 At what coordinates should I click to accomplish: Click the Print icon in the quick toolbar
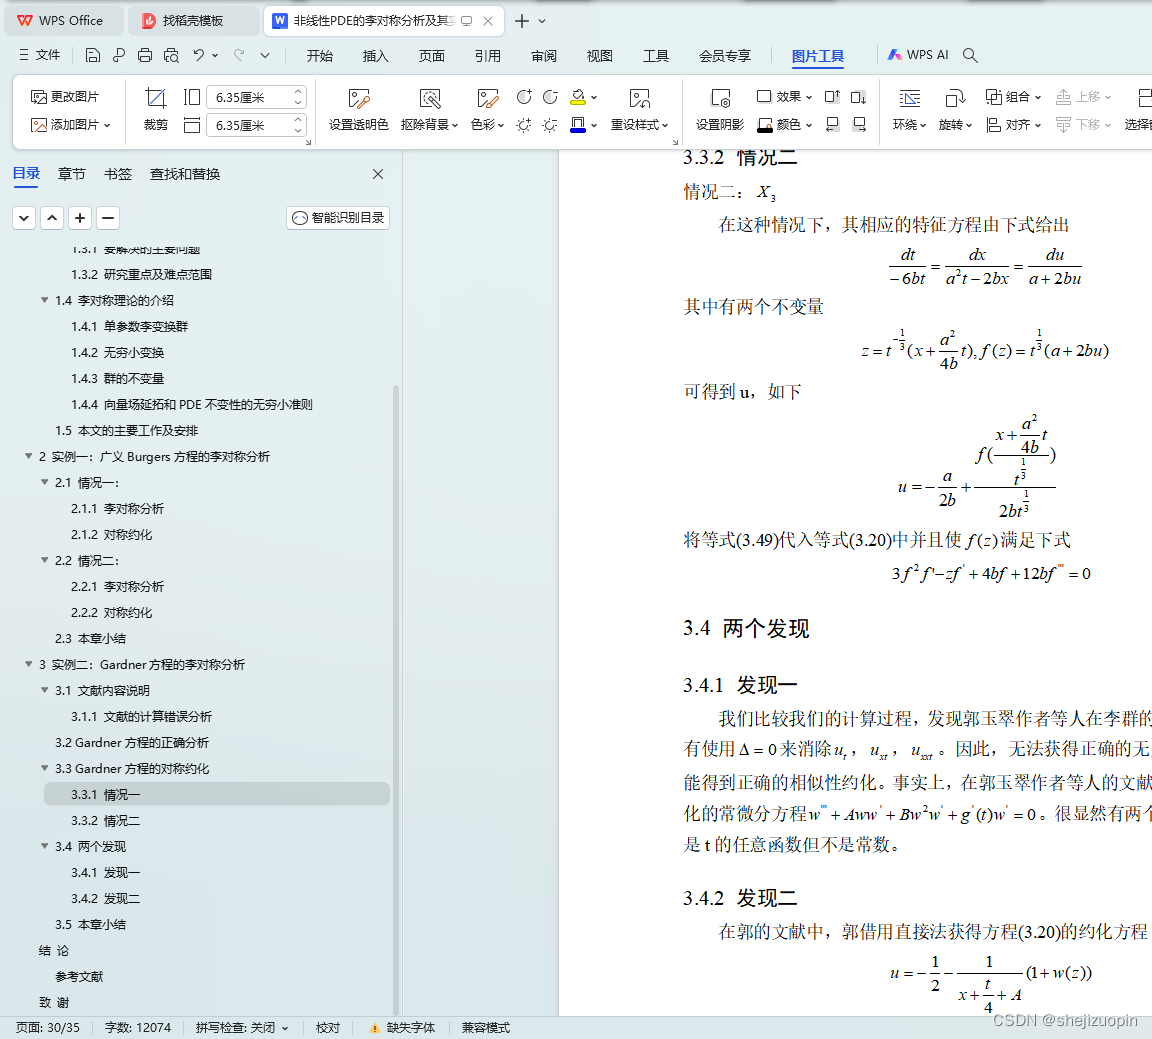[145, 55]
